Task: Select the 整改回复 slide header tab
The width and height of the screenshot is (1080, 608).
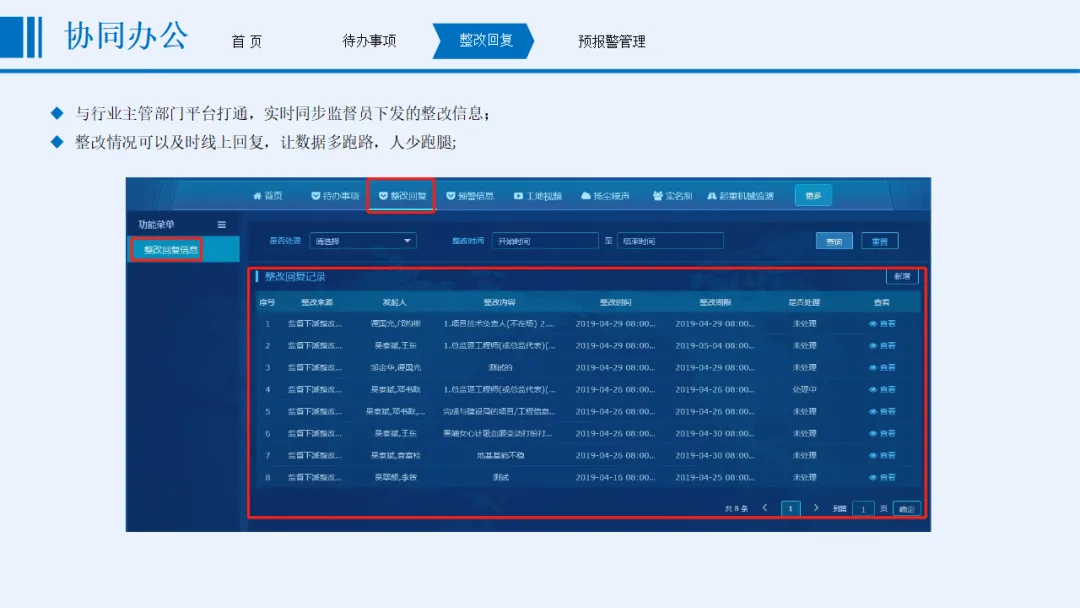Action: [x=484, y=41]
